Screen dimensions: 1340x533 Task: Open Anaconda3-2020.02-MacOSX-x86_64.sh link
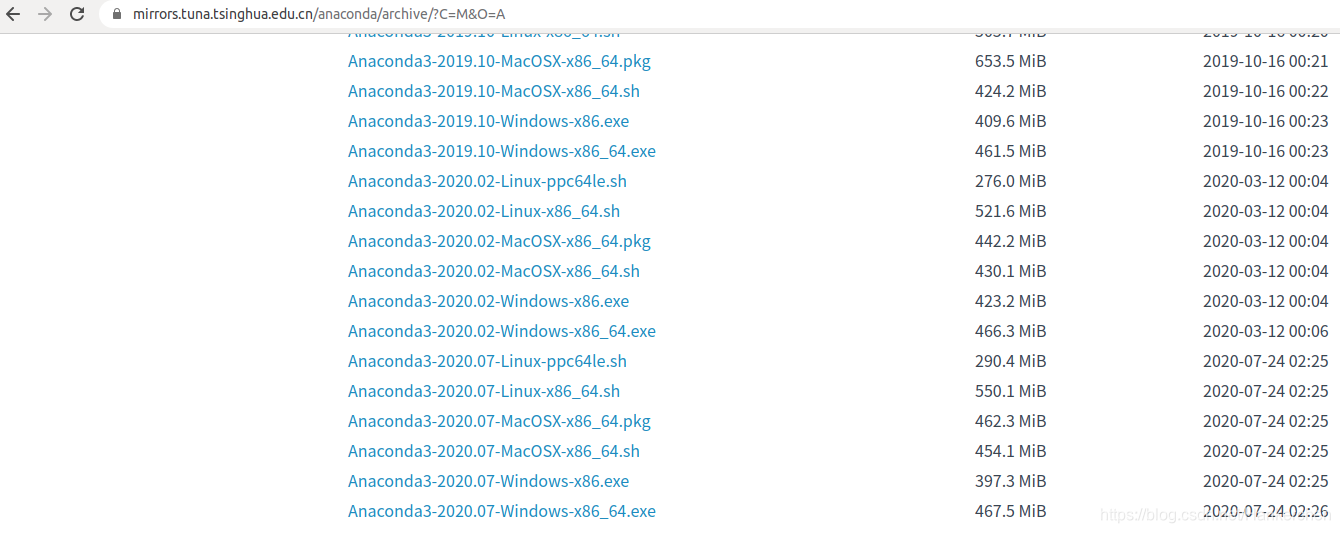click(x=494, y=271)
